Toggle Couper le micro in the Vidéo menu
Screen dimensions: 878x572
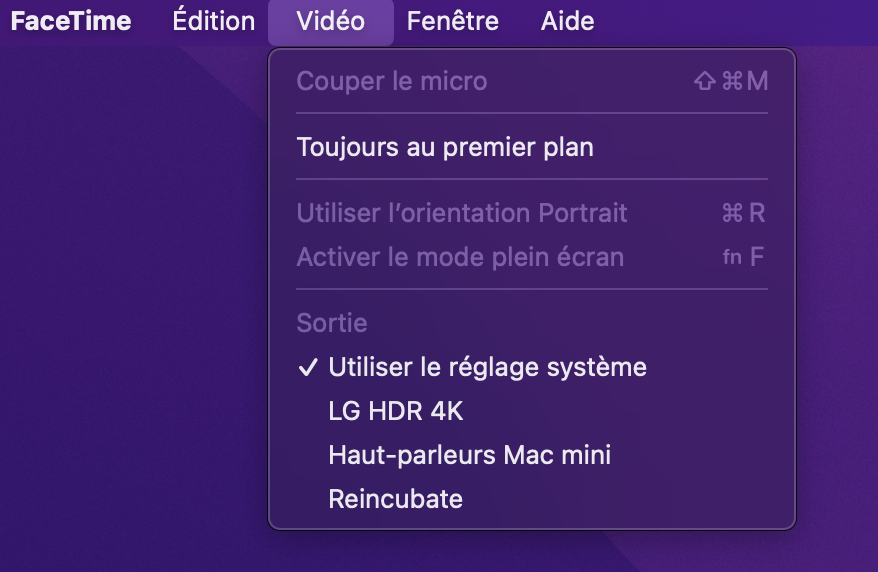pyautogui.click(x=391, y=82)
